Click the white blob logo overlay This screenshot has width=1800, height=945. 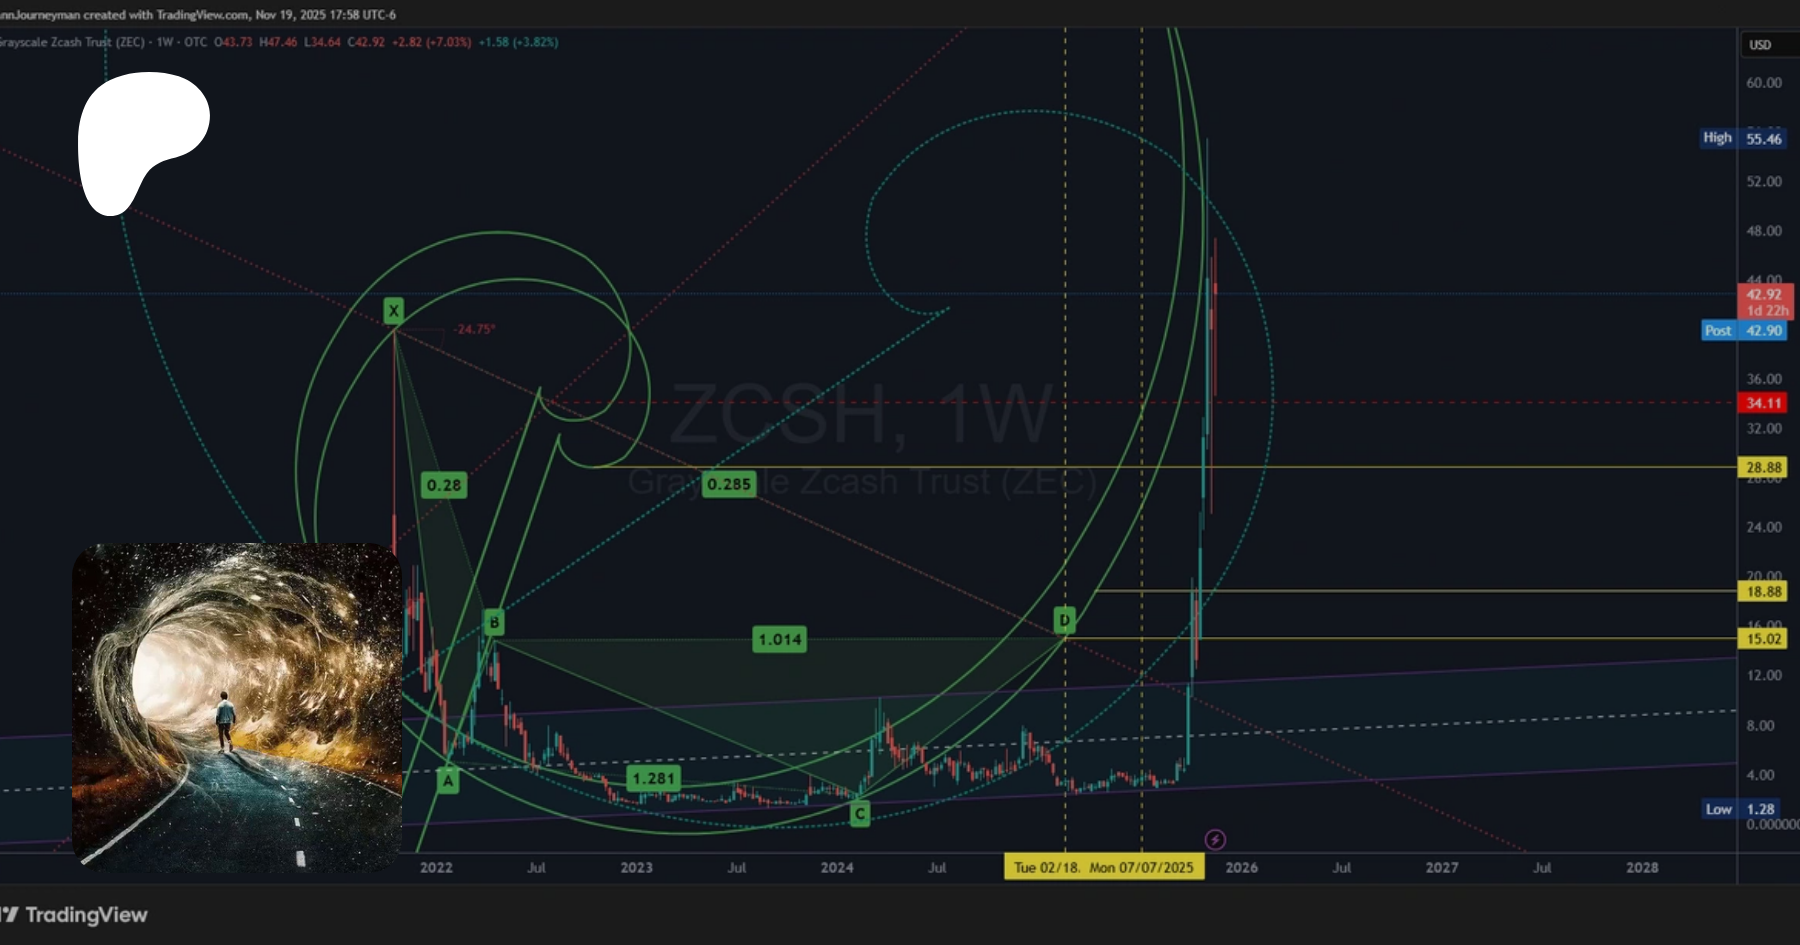pos(140,140)
